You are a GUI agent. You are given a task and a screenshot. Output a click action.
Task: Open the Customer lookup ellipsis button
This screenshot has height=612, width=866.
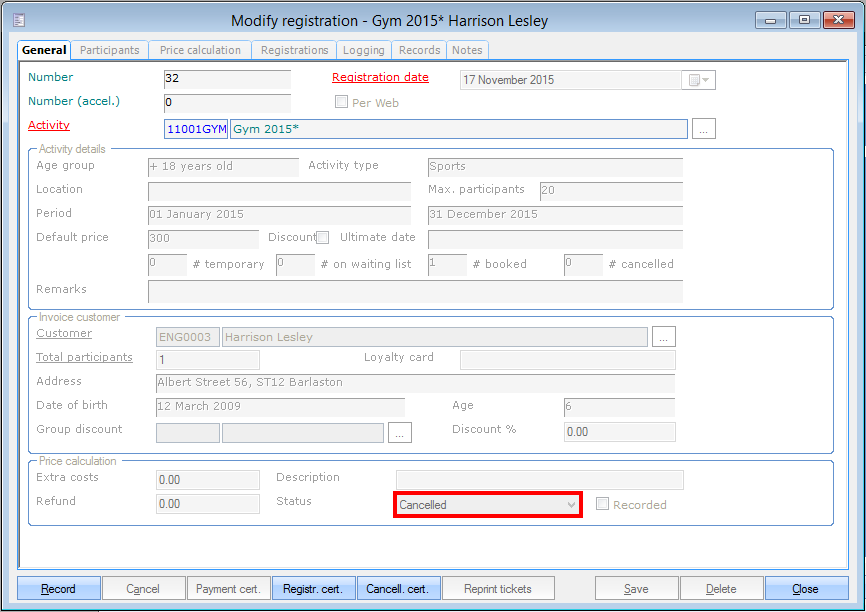(664, 337)
